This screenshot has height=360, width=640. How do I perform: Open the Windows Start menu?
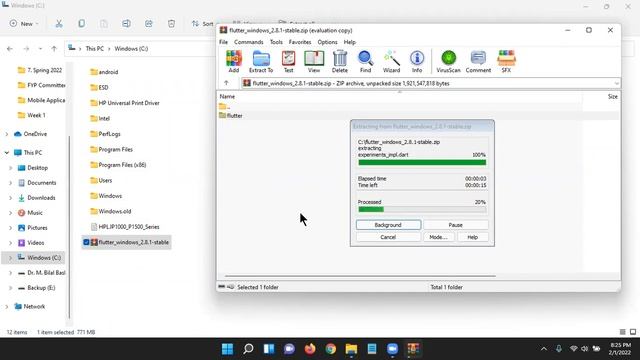(x=227, y=349)
